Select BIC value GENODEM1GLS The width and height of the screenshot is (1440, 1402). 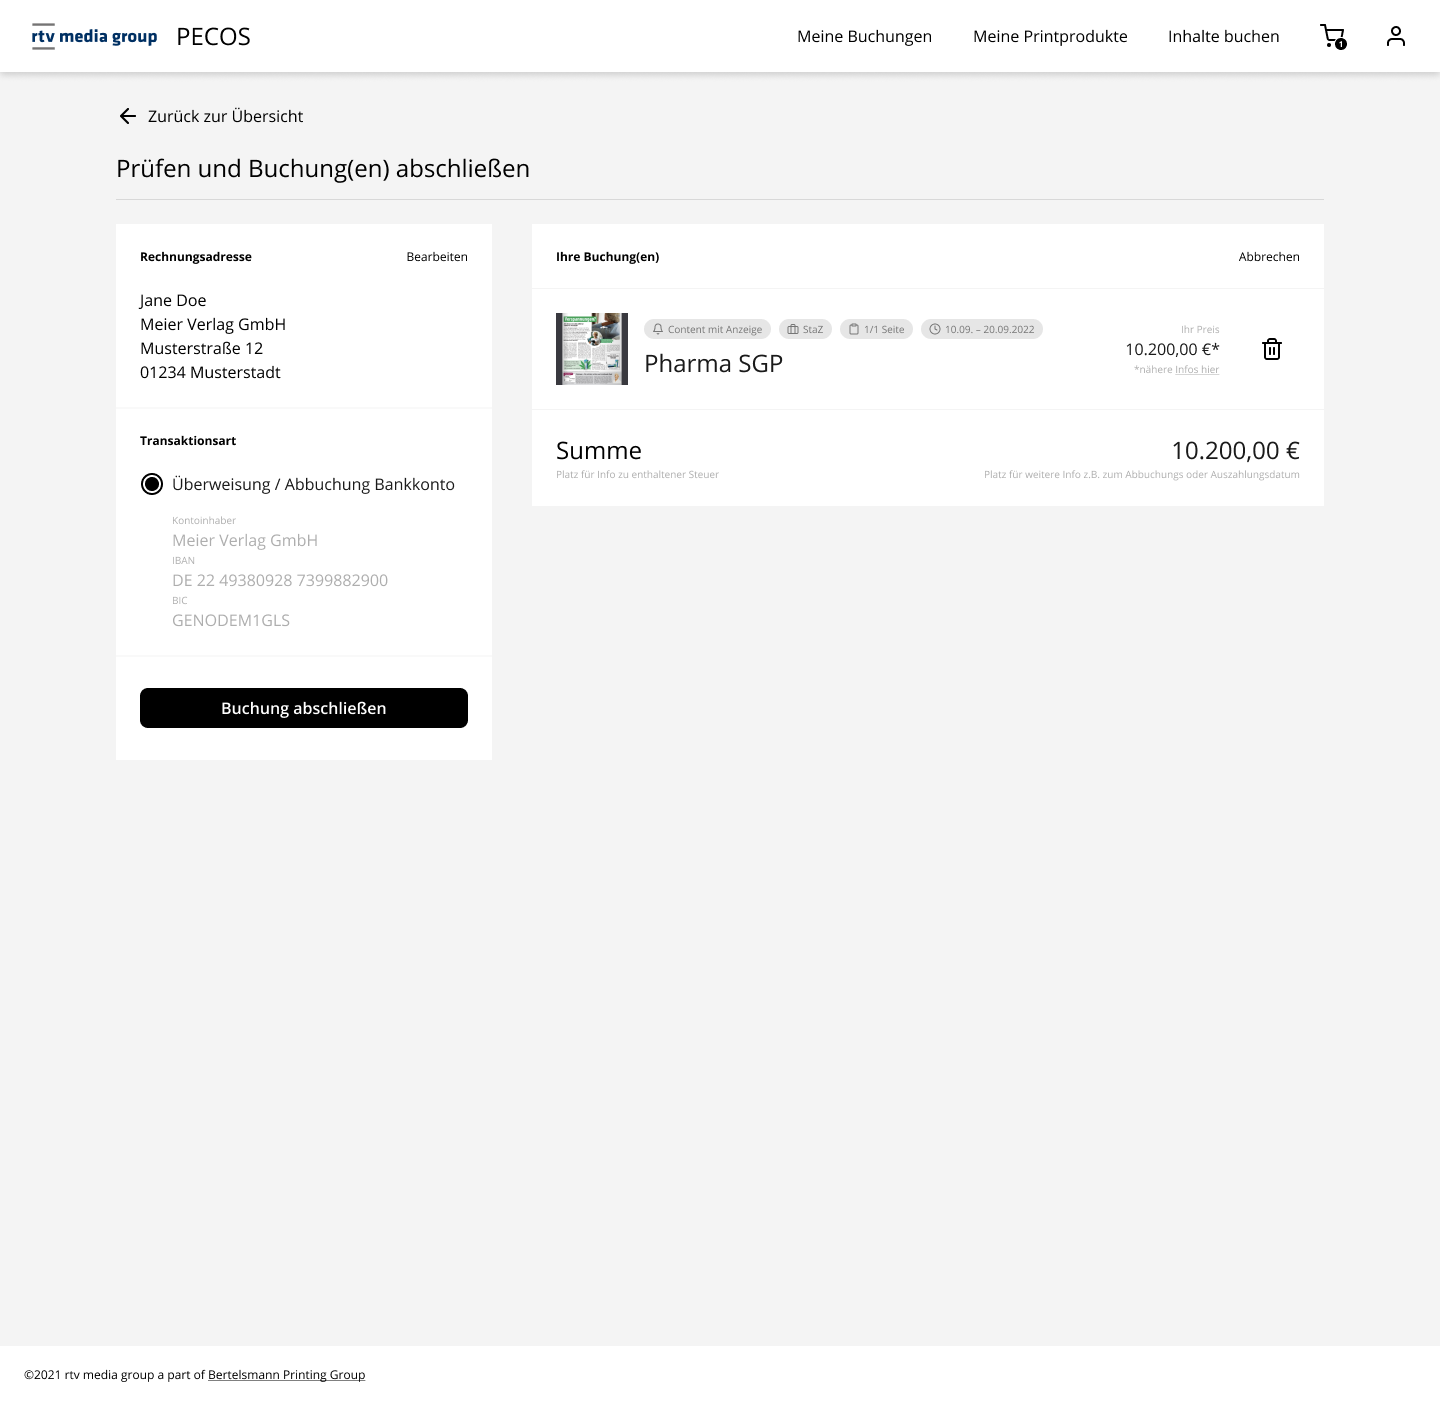[x=231, y=620]
